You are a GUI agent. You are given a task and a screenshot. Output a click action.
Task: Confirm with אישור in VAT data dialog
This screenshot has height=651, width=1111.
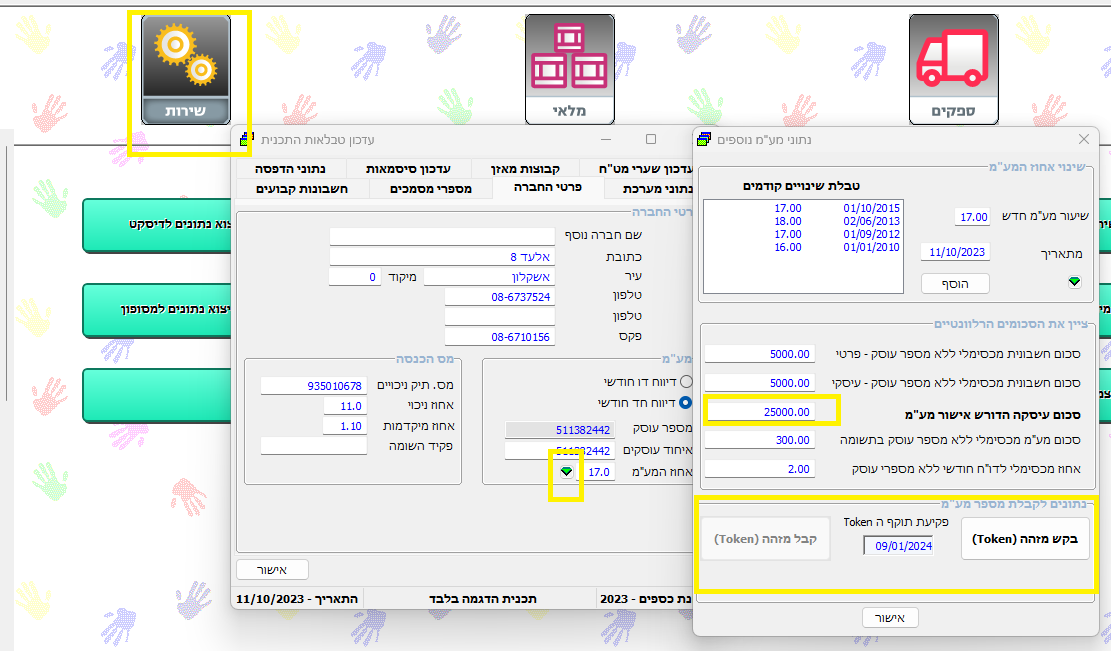[x=890, y=618]
